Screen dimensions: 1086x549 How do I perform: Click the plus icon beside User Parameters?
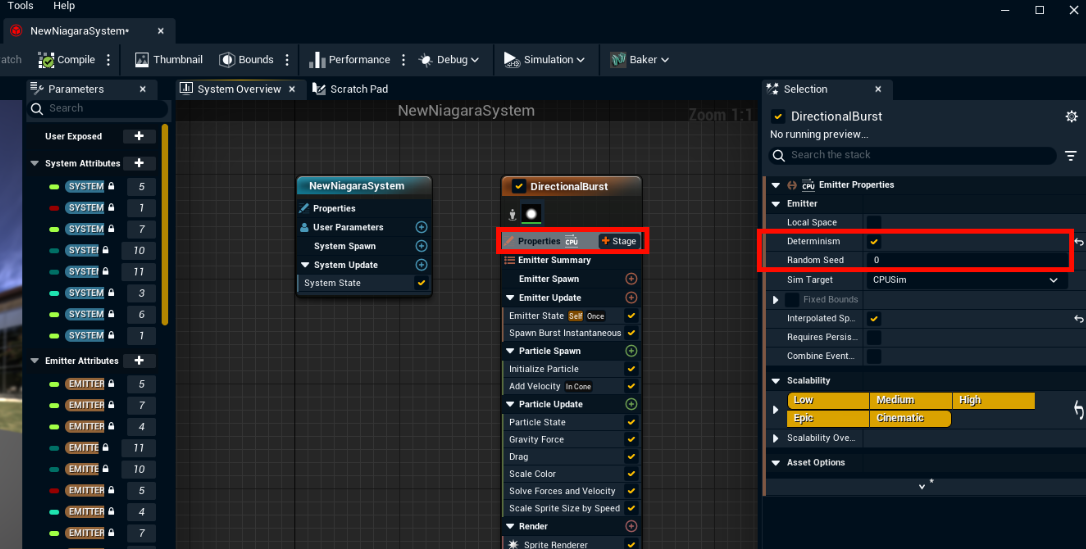(421, 227)
